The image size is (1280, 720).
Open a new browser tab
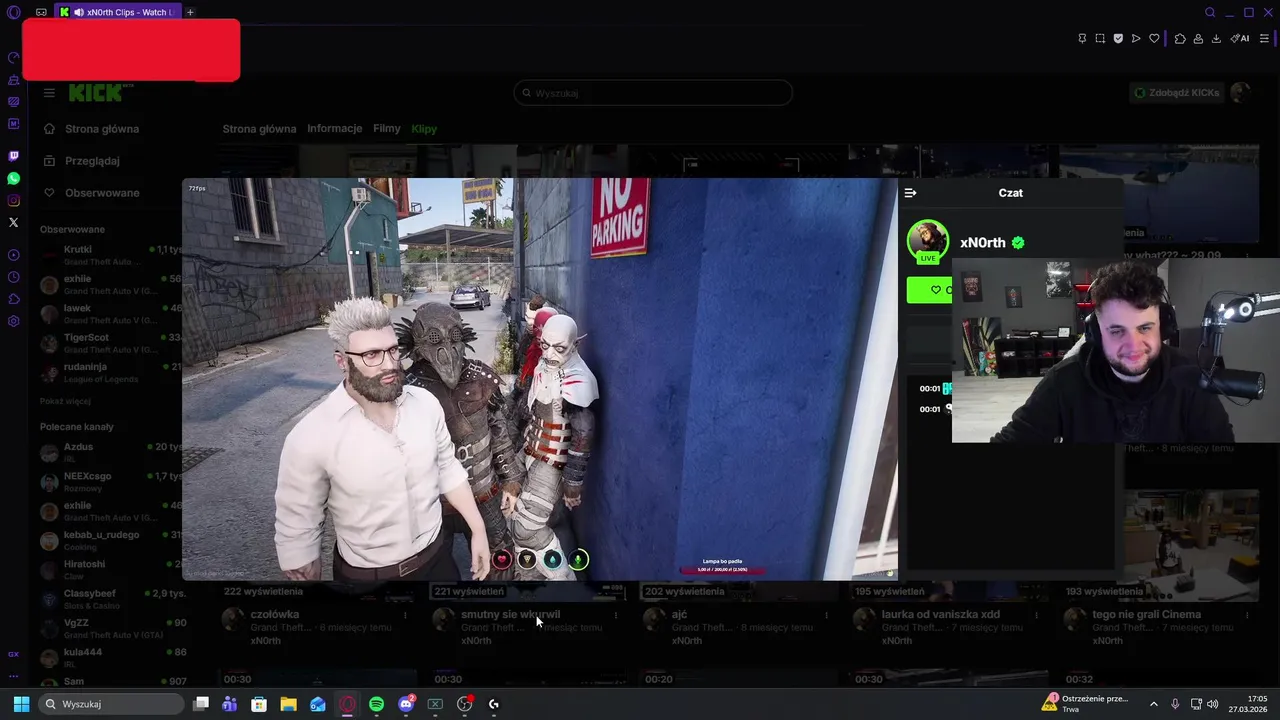[x=190, y=12]
